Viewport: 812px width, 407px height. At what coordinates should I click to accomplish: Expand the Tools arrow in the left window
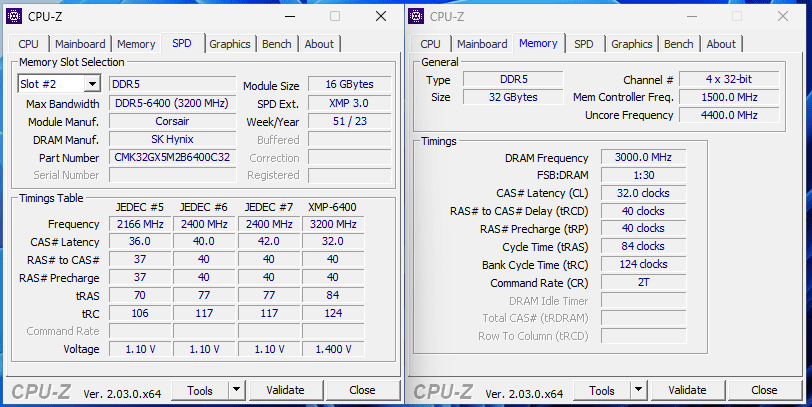pyautogui.click(x=236, y=390)
